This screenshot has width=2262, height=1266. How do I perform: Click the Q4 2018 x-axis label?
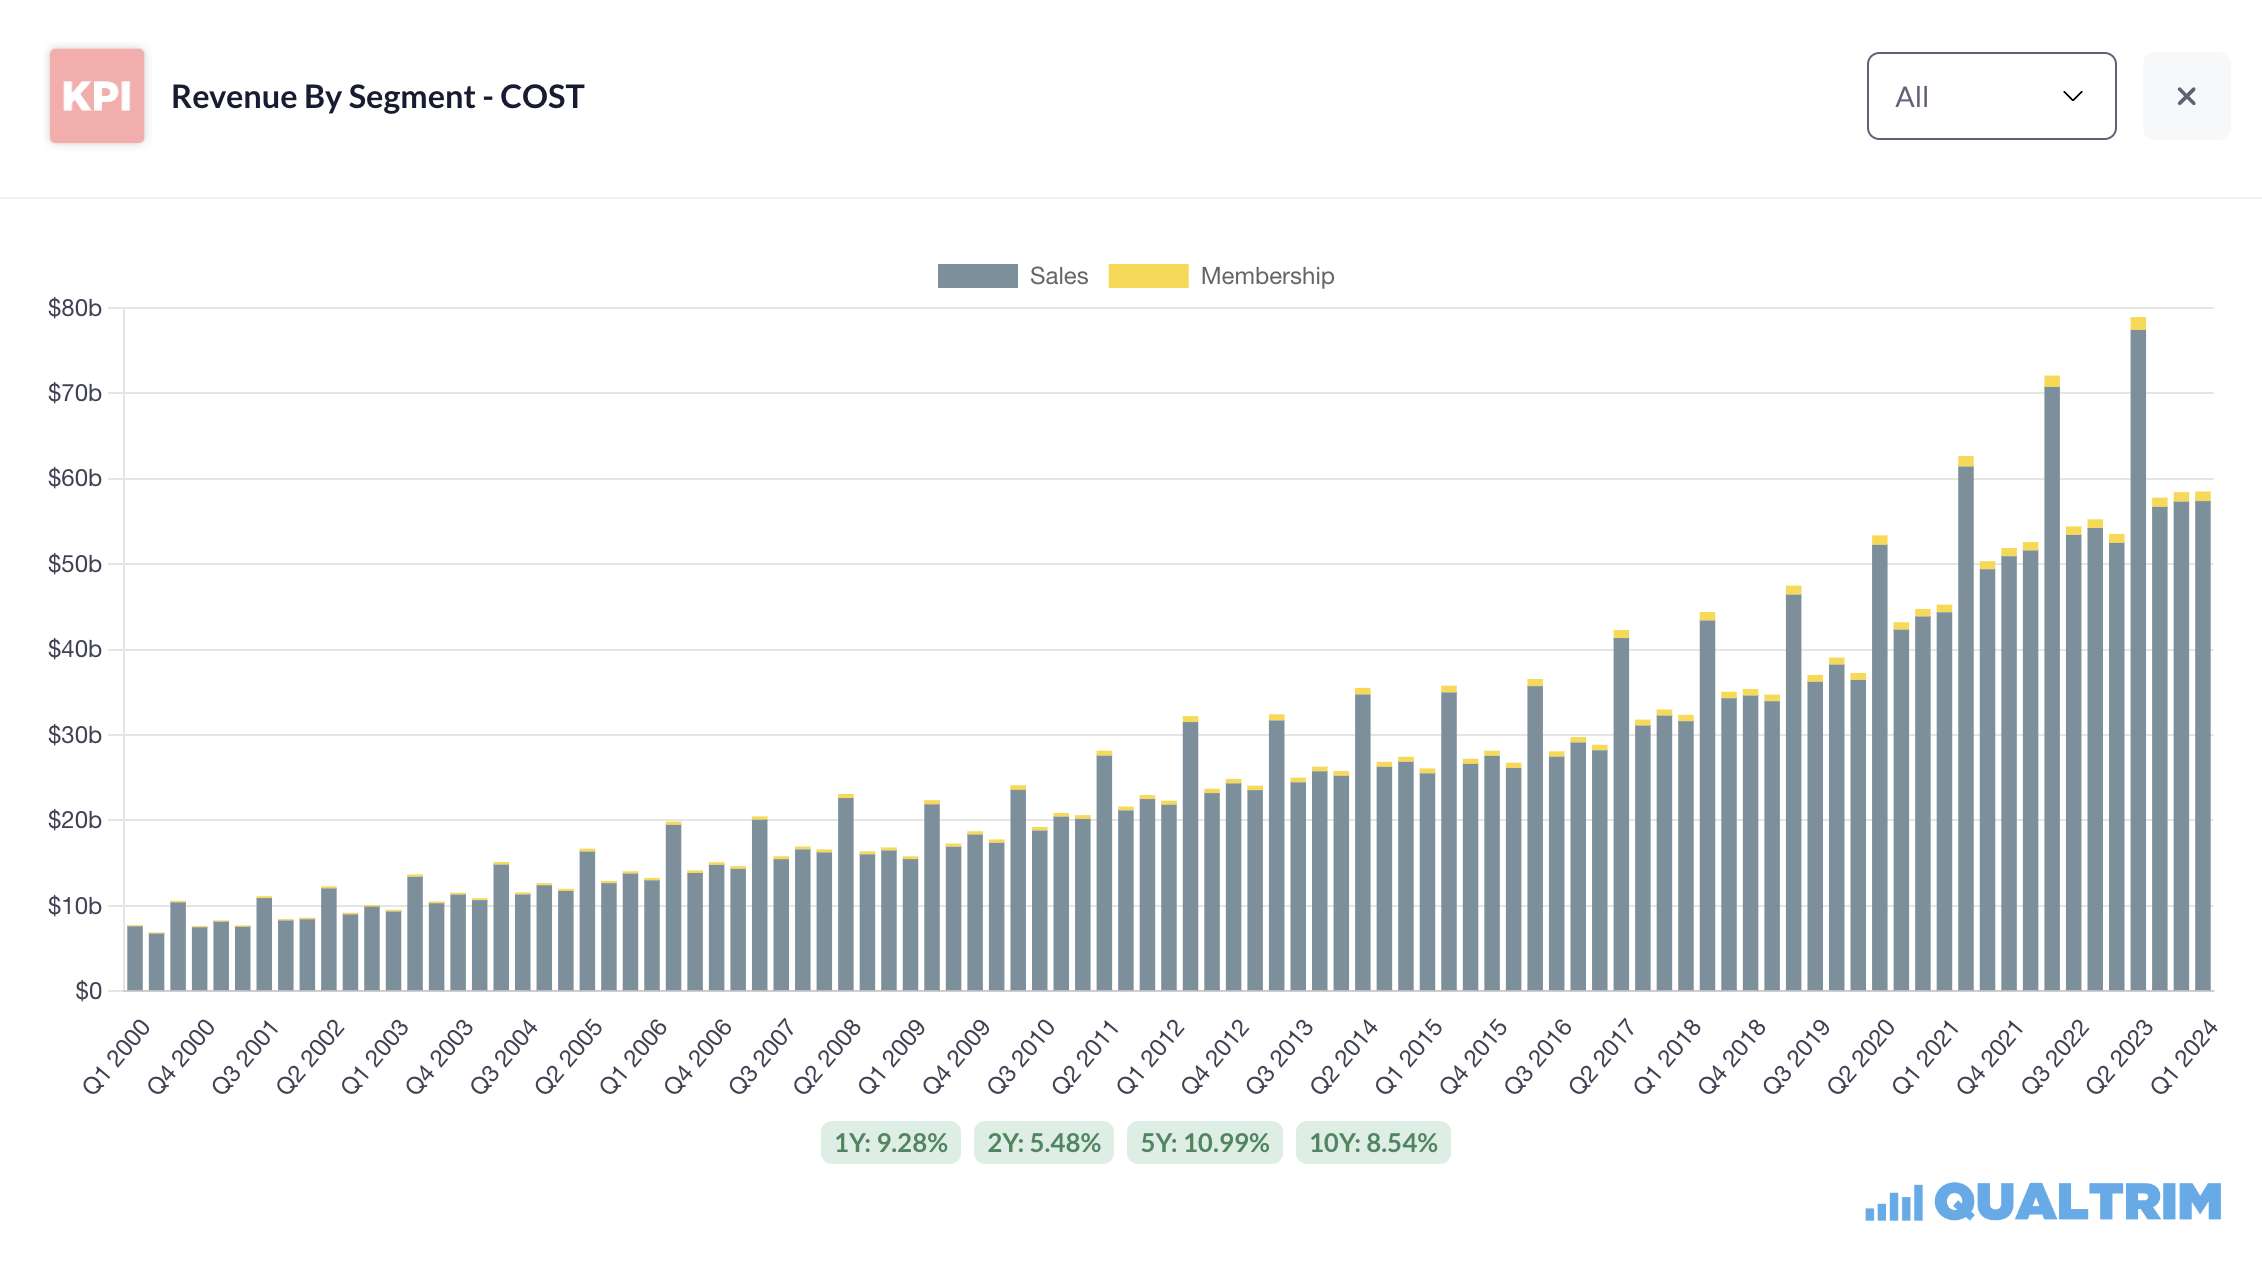1732,1056
